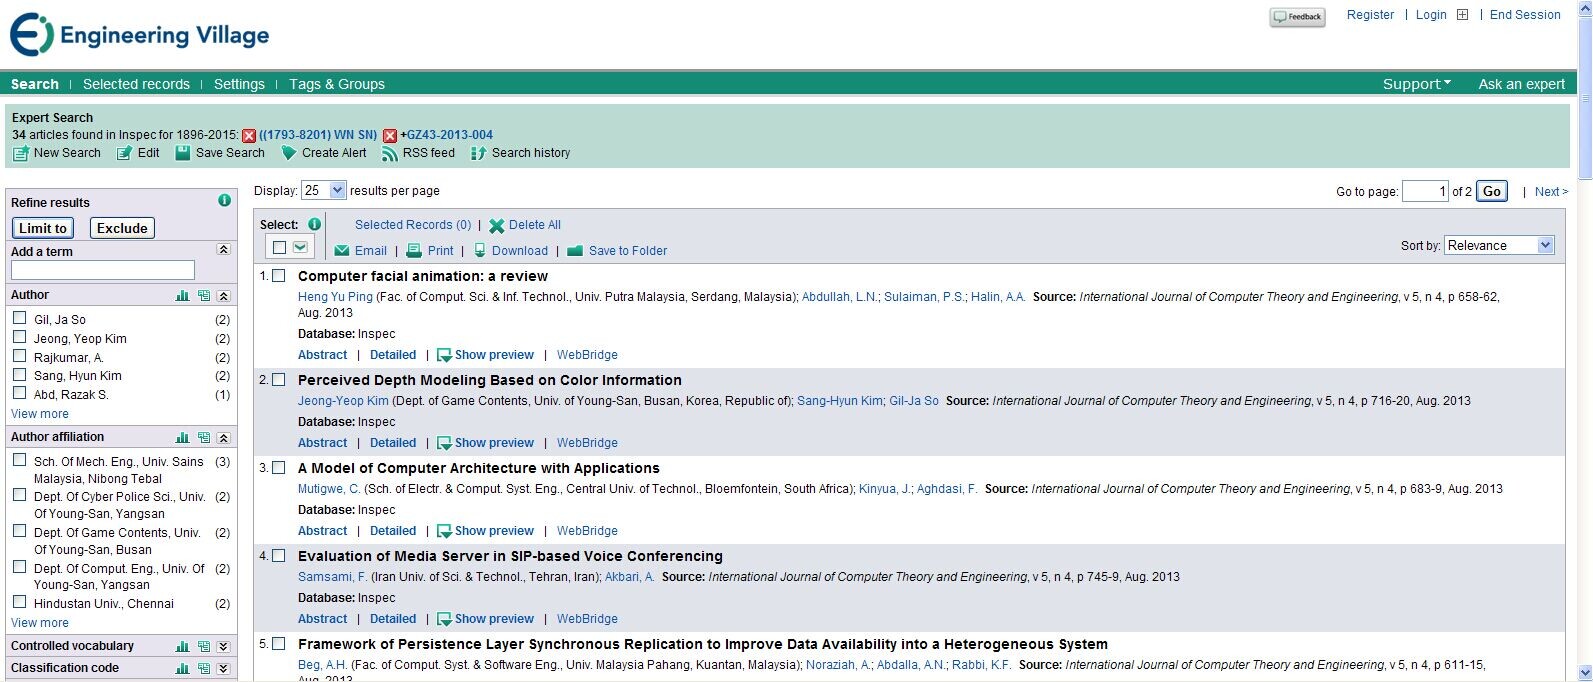1593x682 pixels.
Task: Open the Author bar chart icon
Action: [182, 296]
